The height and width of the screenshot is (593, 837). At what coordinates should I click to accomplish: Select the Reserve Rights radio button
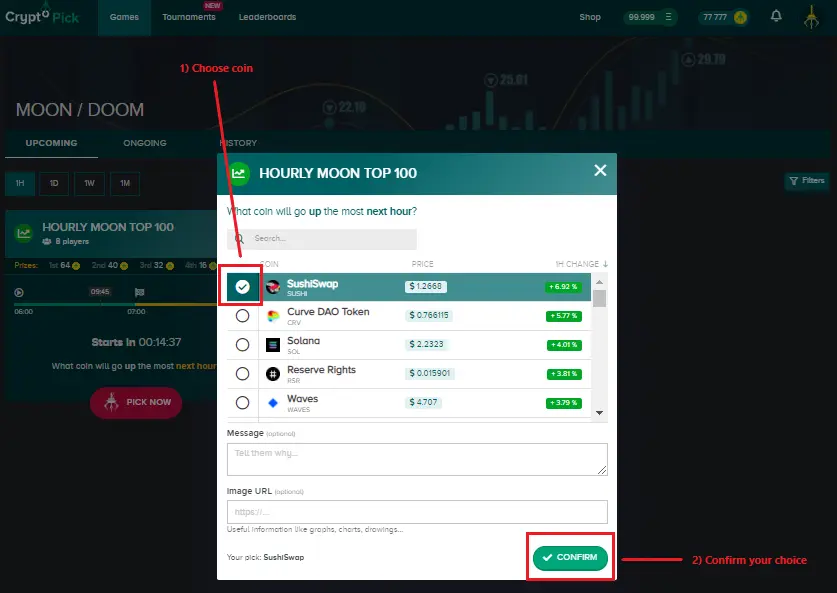pos(242,374)
